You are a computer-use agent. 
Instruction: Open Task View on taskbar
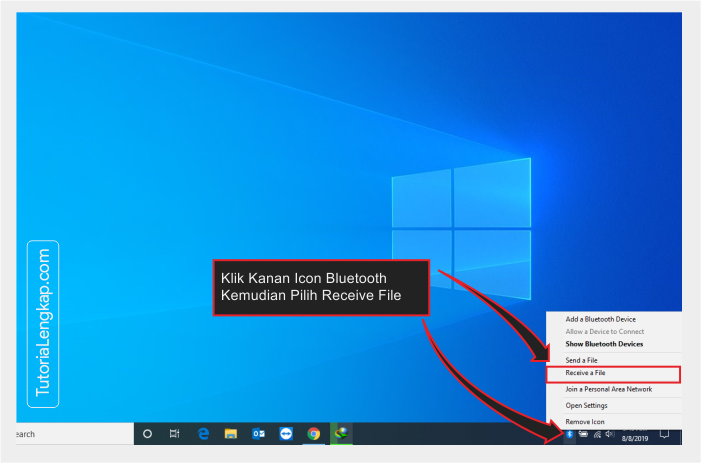tap(174, 434)
